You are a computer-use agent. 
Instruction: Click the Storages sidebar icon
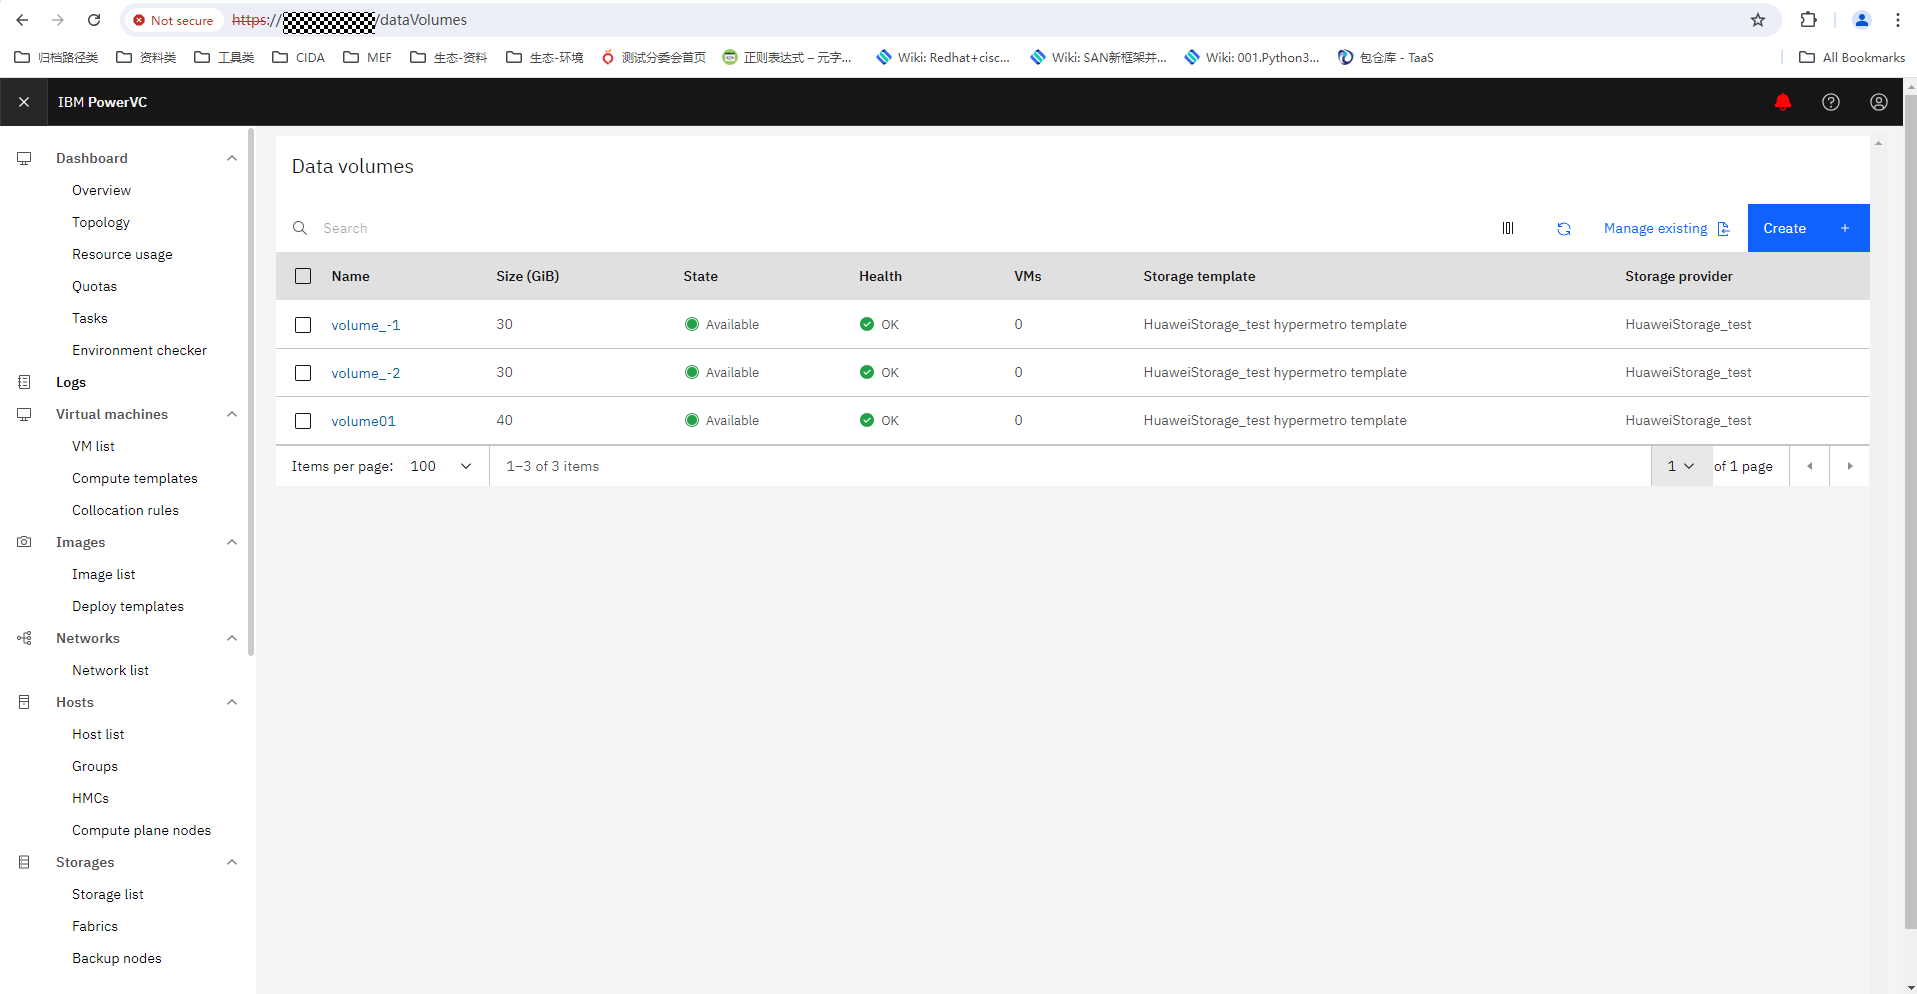24,862
